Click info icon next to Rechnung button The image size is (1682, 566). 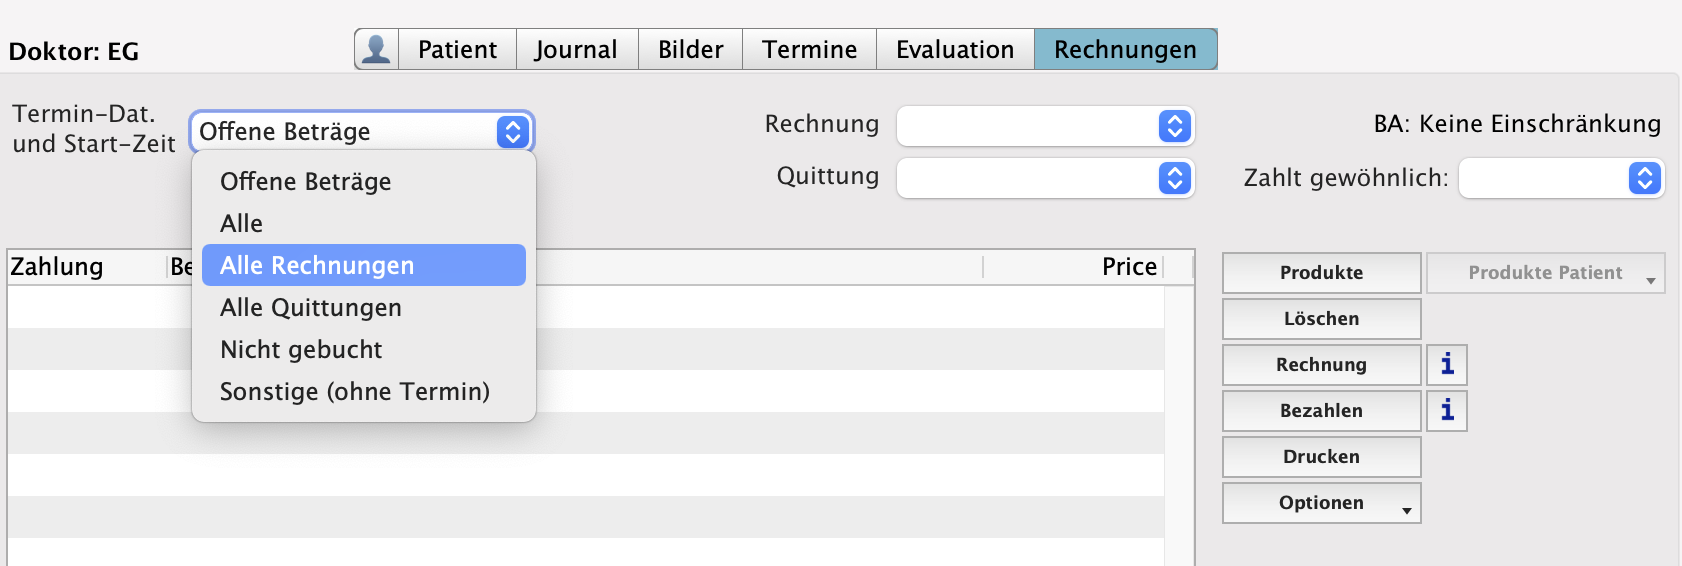pyautogui.click(x=1446, y=365)
